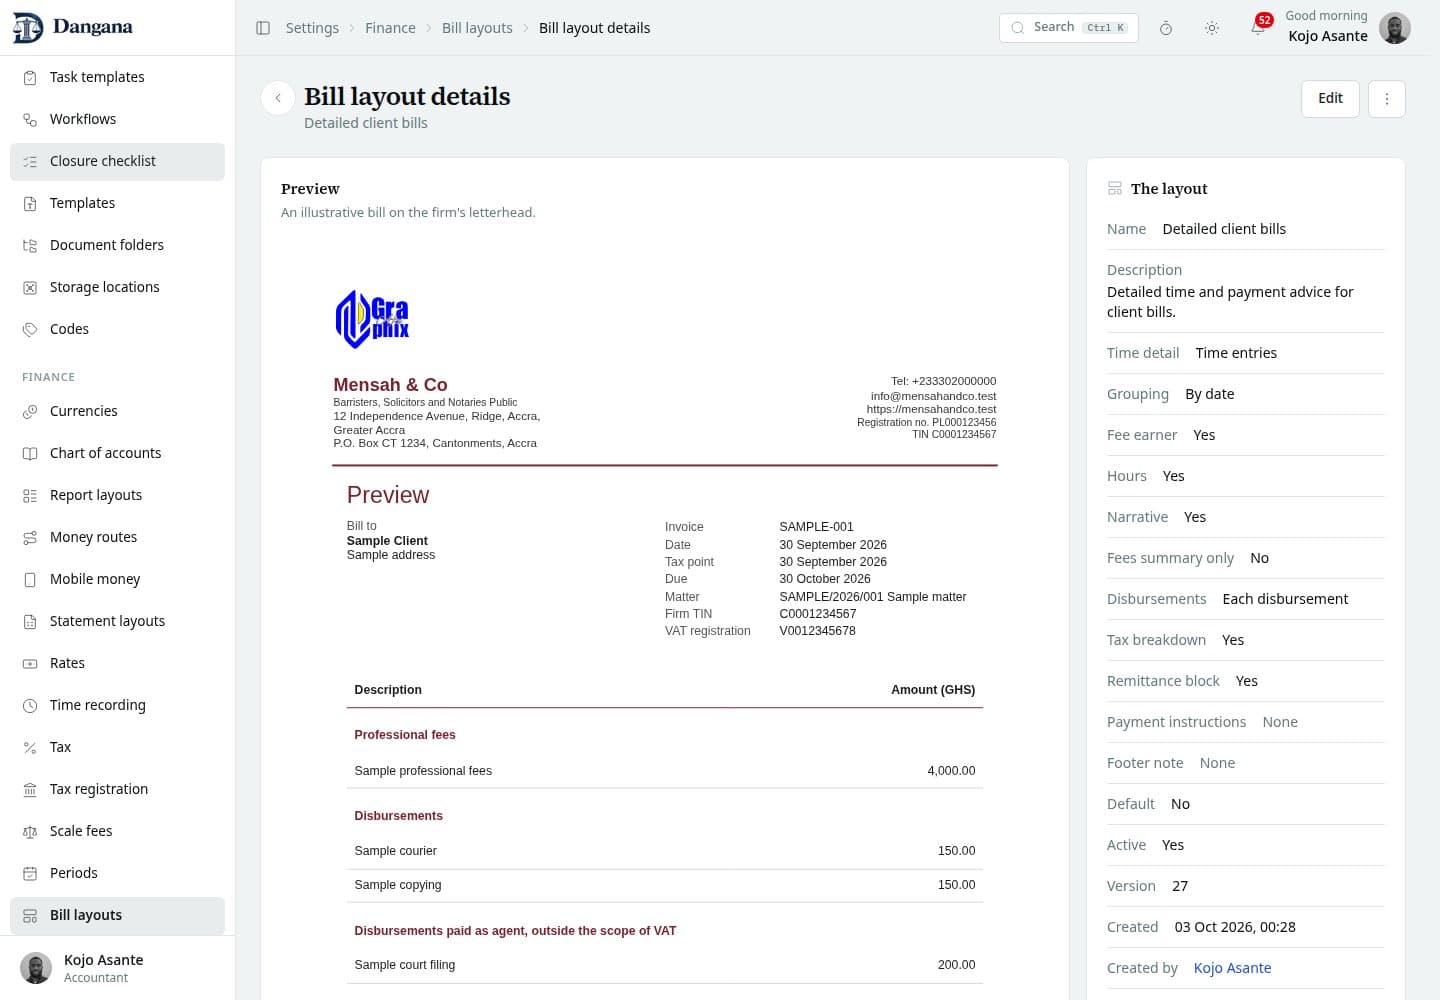
Task: Click the Money routes icon
Action: point(30,537)
